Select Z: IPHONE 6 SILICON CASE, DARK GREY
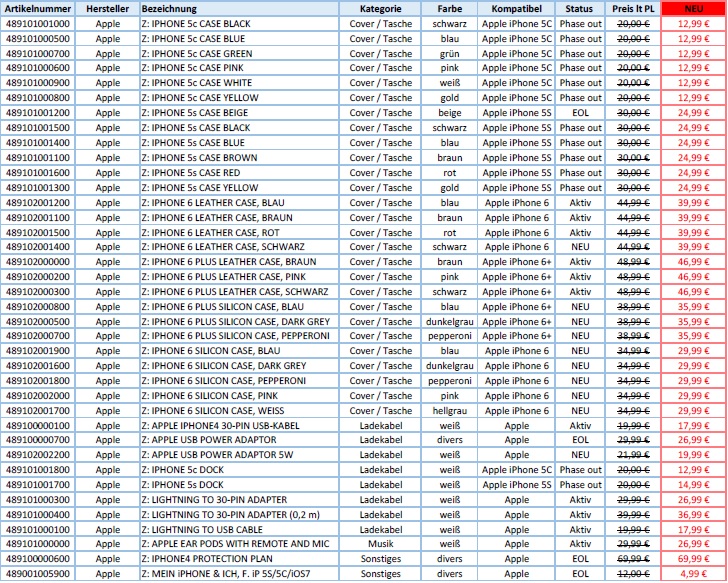This screenshot has height=583, width=728. (x=239, y=365)
